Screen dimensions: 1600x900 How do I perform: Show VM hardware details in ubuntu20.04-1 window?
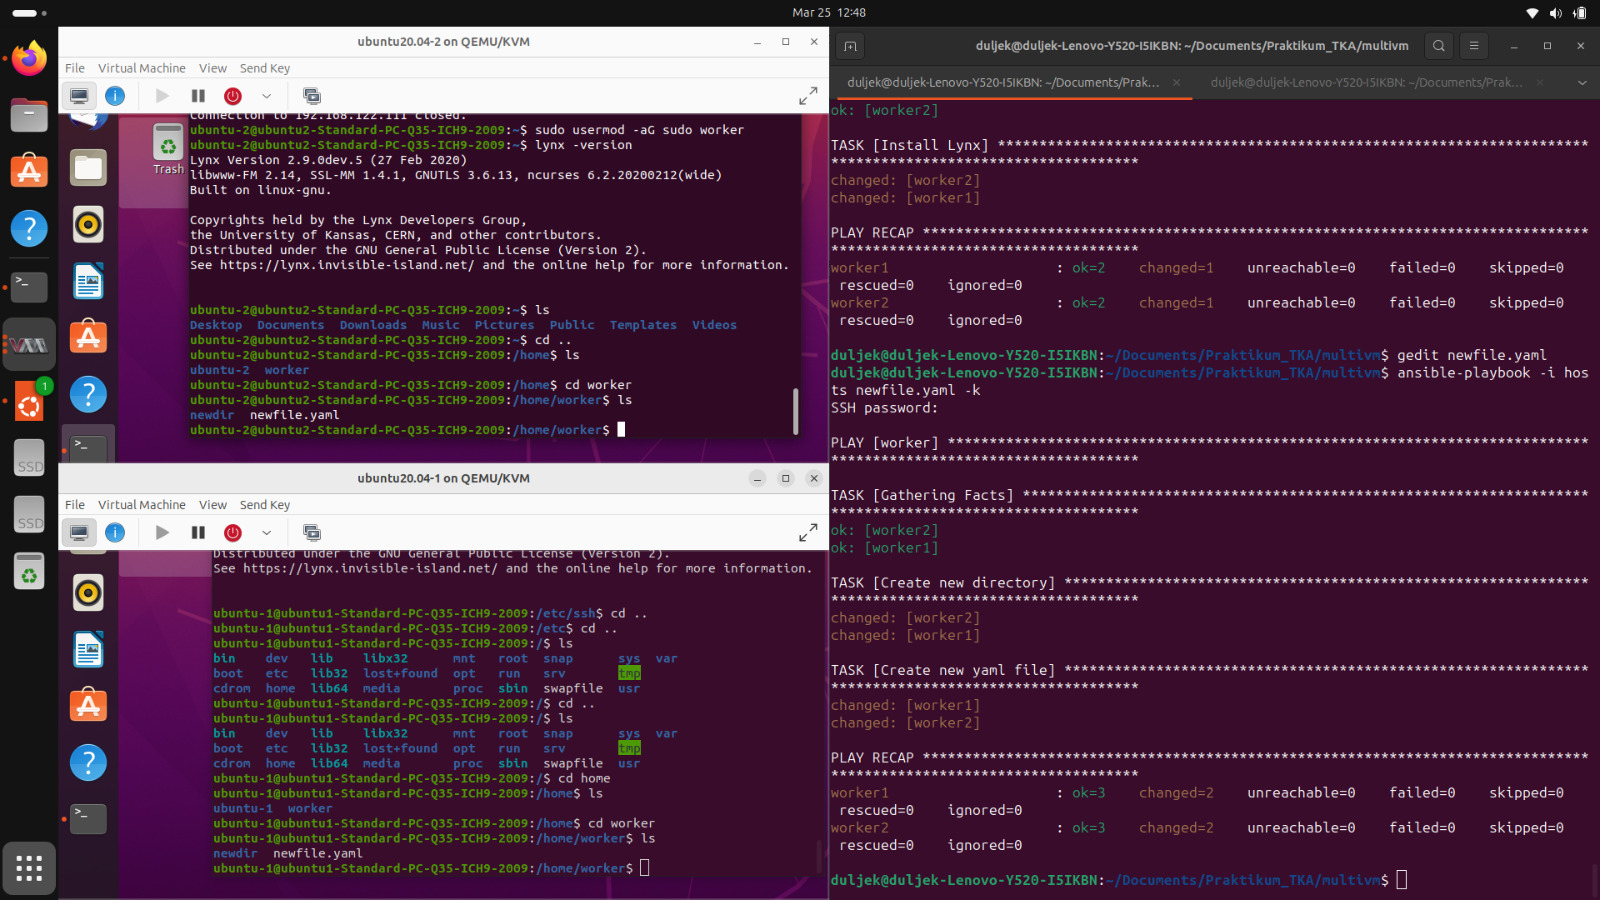[115, 533]
